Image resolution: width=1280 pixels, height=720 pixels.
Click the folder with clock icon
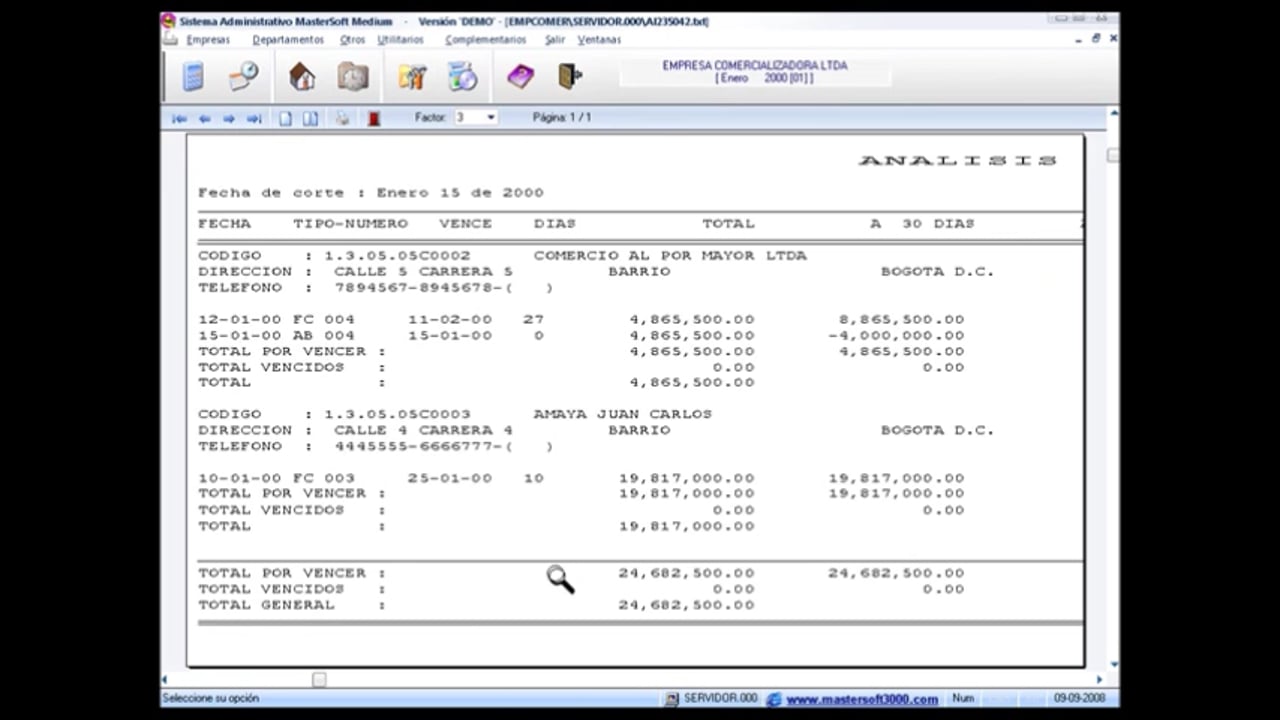point(352,76)
